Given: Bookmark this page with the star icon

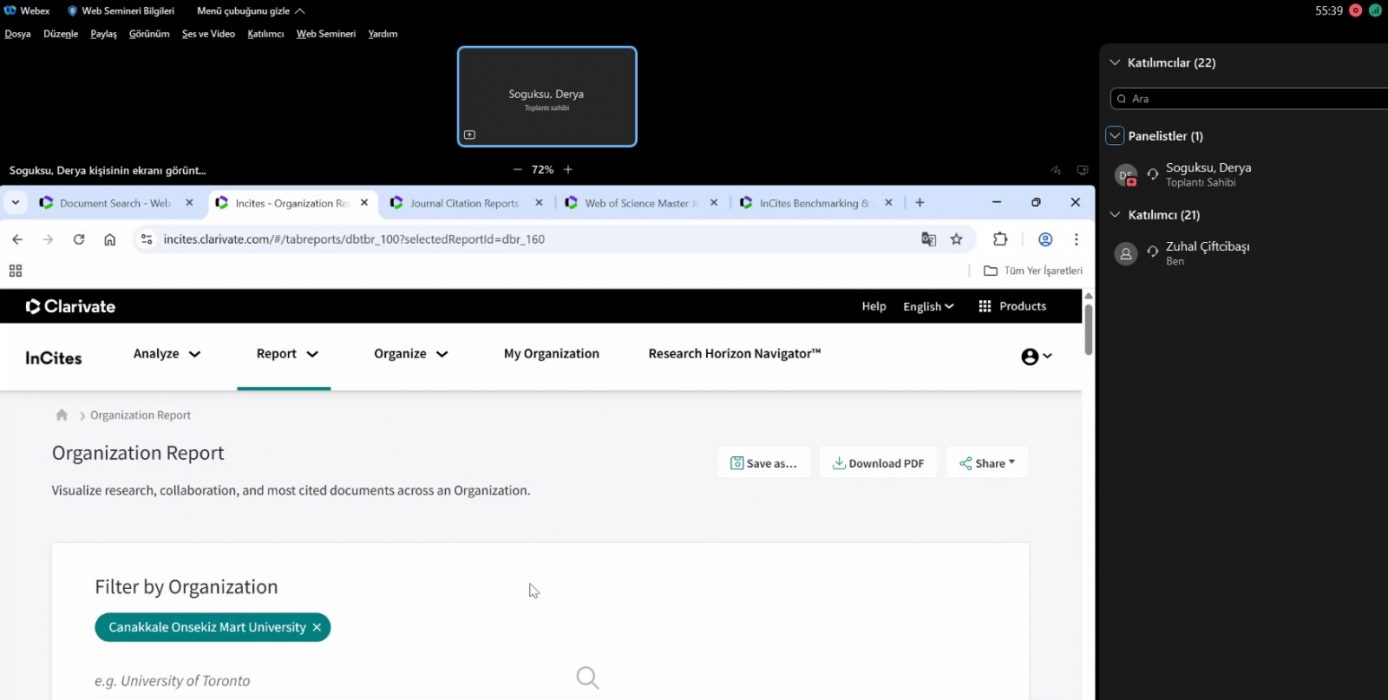Looking at the screenshot, I should (x=957, y=239).
